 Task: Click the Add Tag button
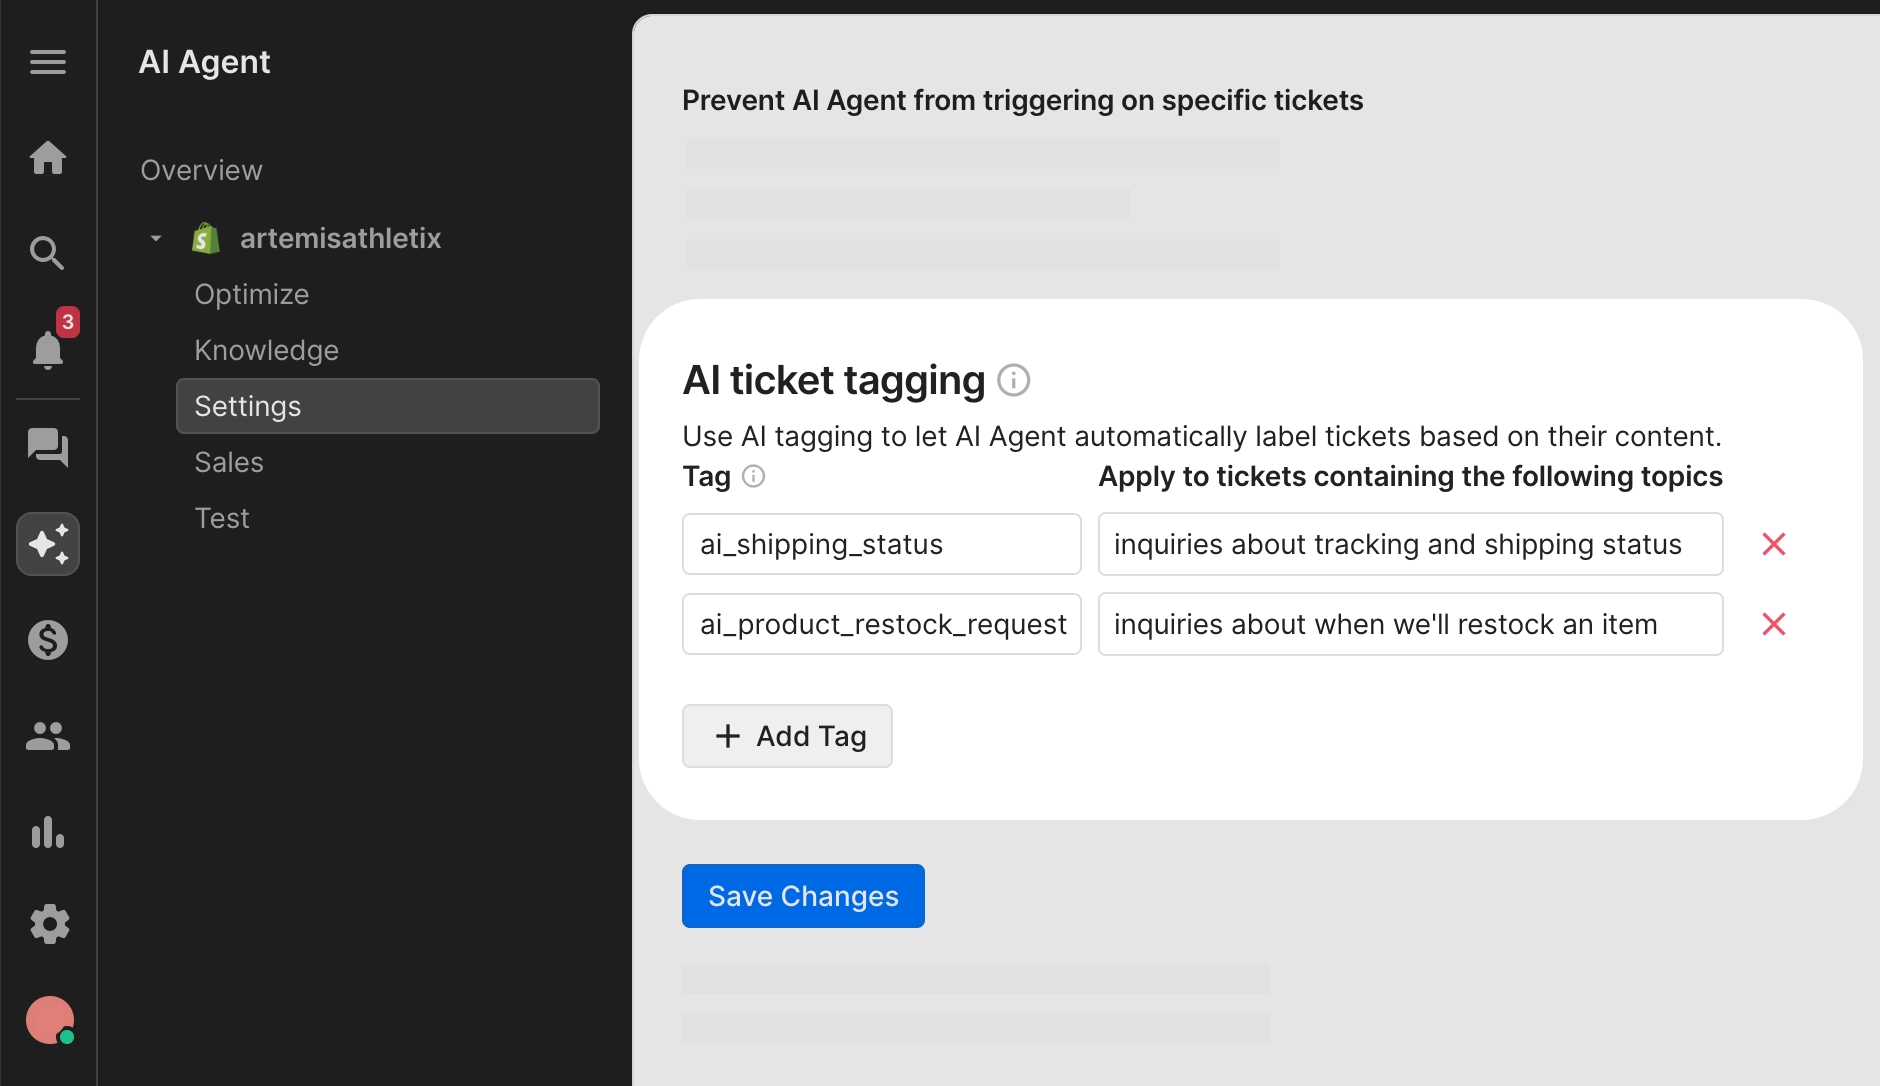click(786, 735)
